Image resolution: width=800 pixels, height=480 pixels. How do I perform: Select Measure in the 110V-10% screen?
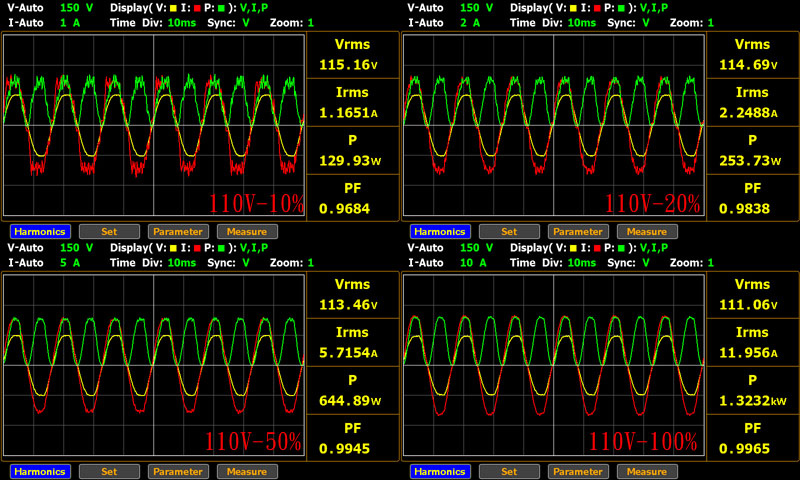click(247, 232)
